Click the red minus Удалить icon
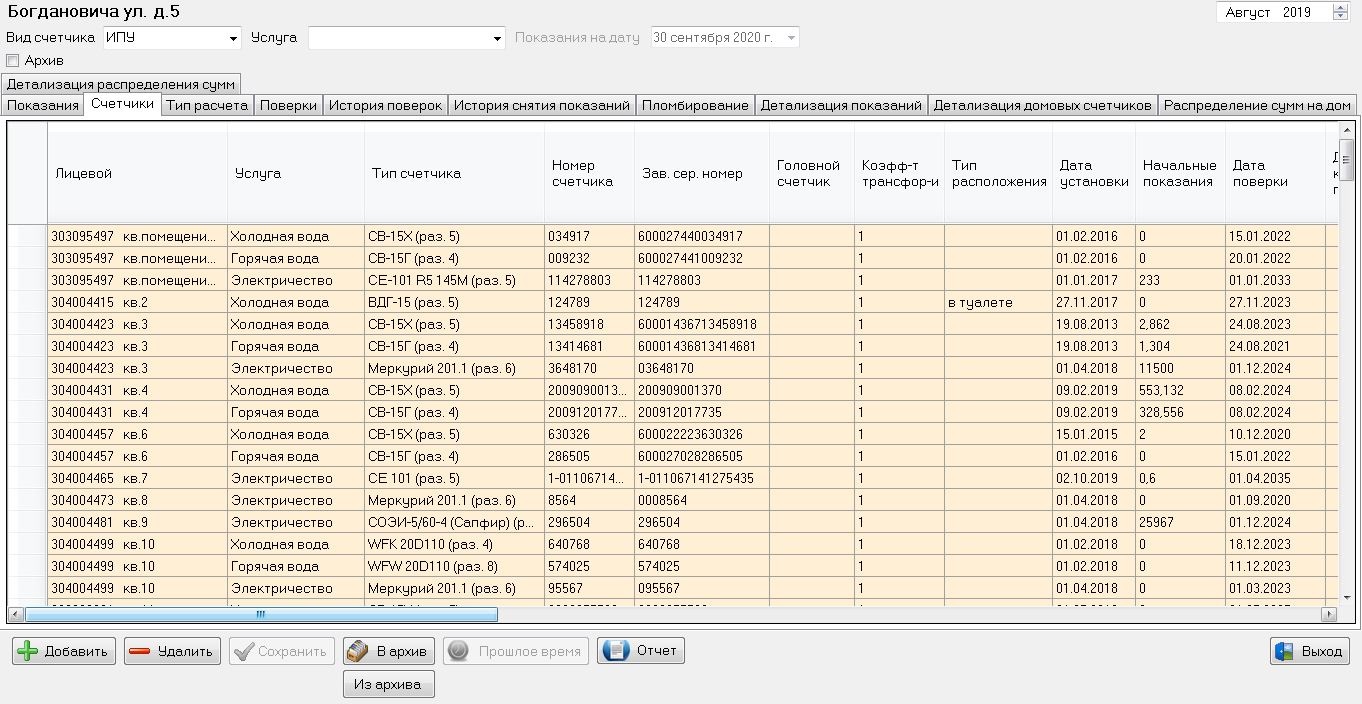Image resolution: width=1362 pixels, height=704 pixels. 140,651
